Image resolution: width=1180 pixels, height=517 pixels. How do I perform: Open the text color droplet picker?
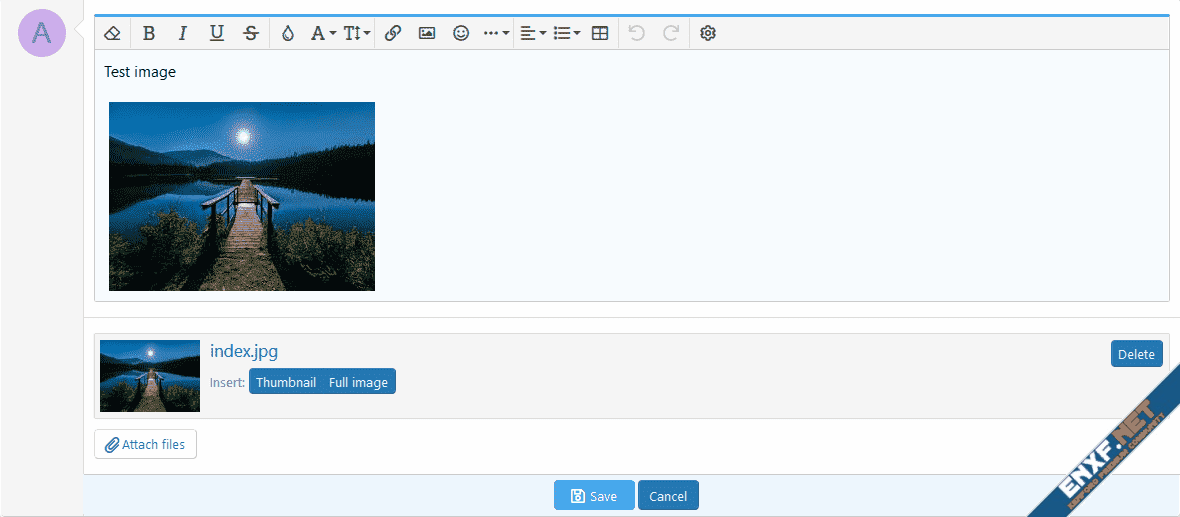coord(288,33)
